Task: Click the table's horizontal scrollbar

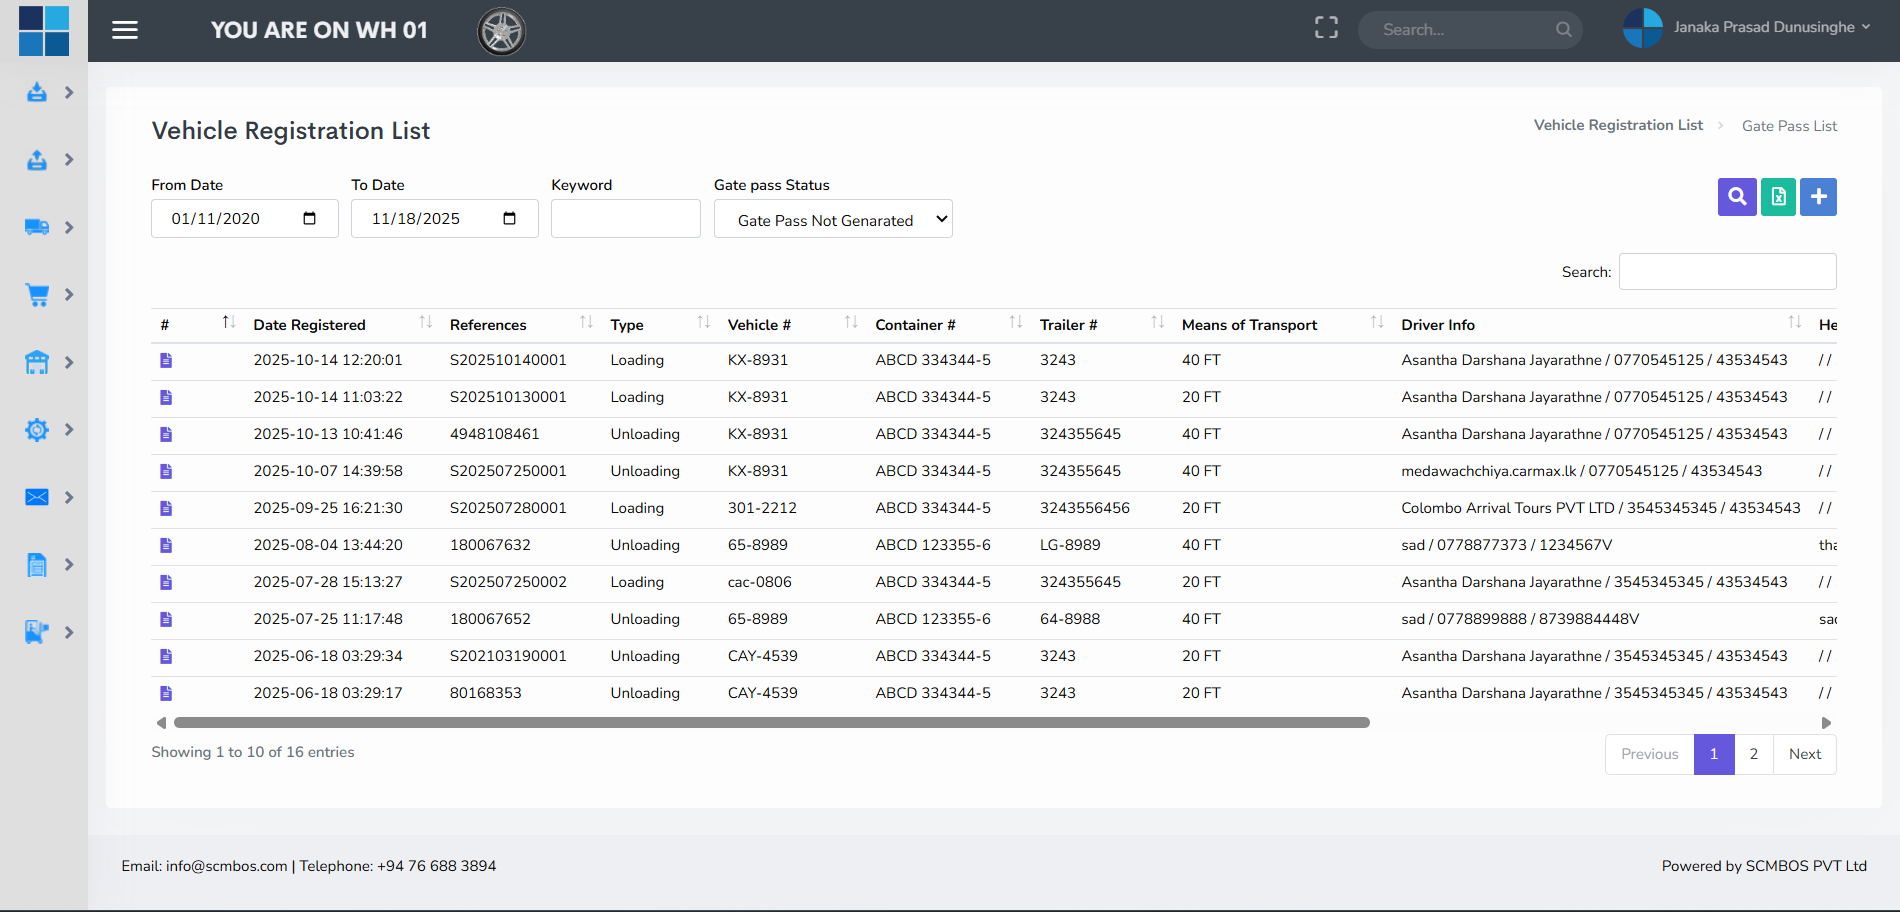Action: tap(770, 722)
